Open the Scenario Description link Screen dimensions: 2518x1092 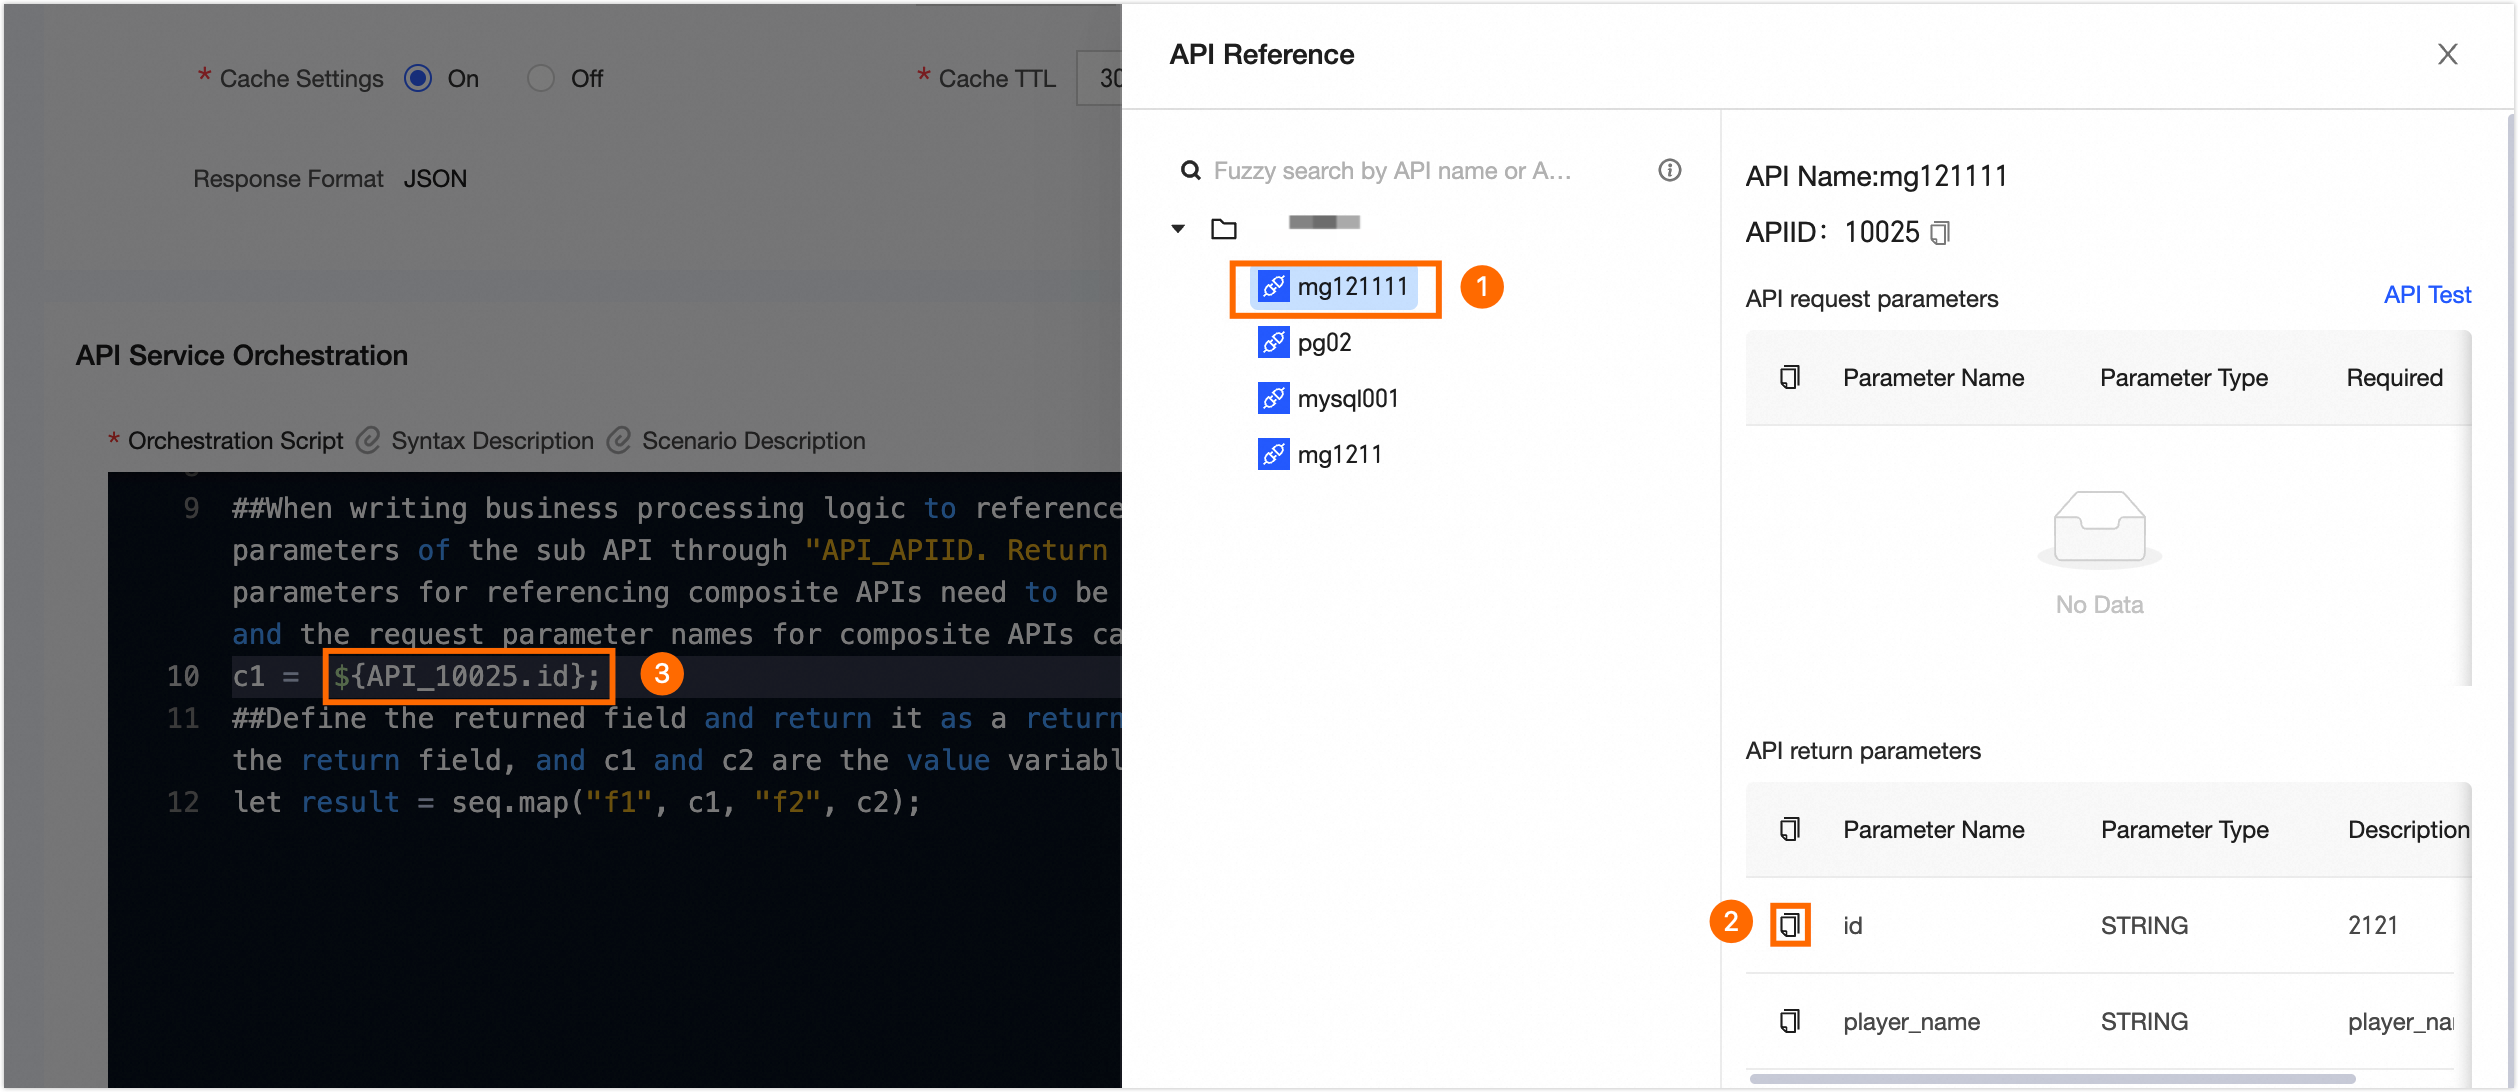click(752, 441)
